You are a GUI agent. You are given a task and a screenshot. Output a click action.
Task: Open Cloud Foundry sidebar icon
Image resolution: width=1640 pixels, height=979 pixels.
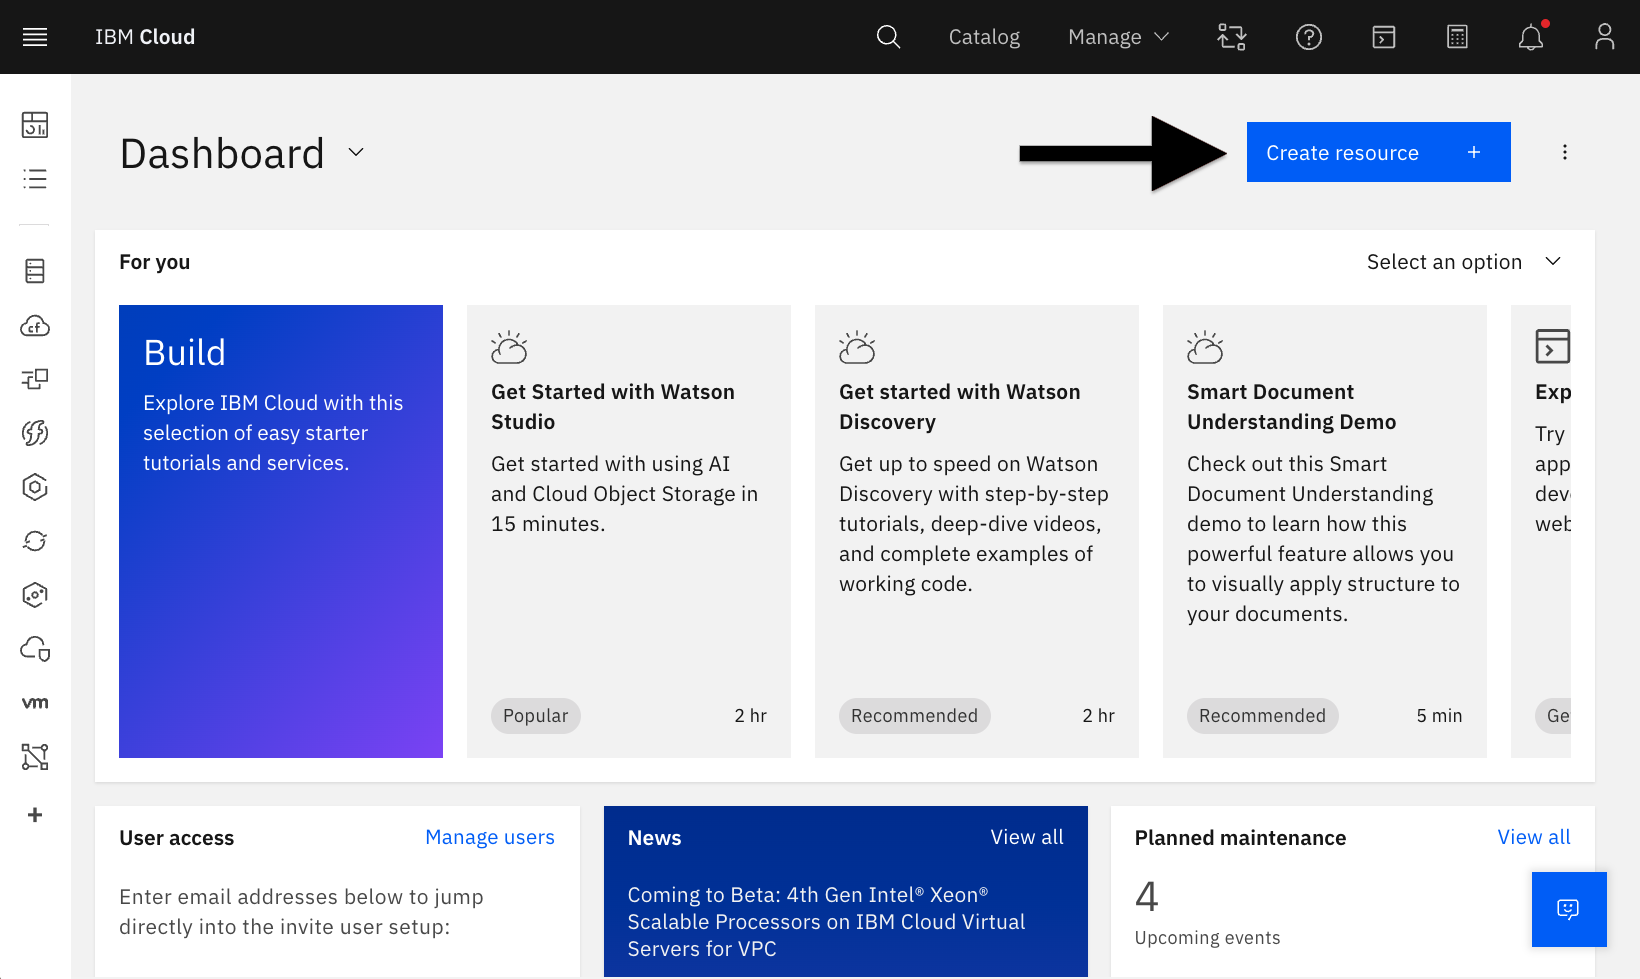point(35,326)
